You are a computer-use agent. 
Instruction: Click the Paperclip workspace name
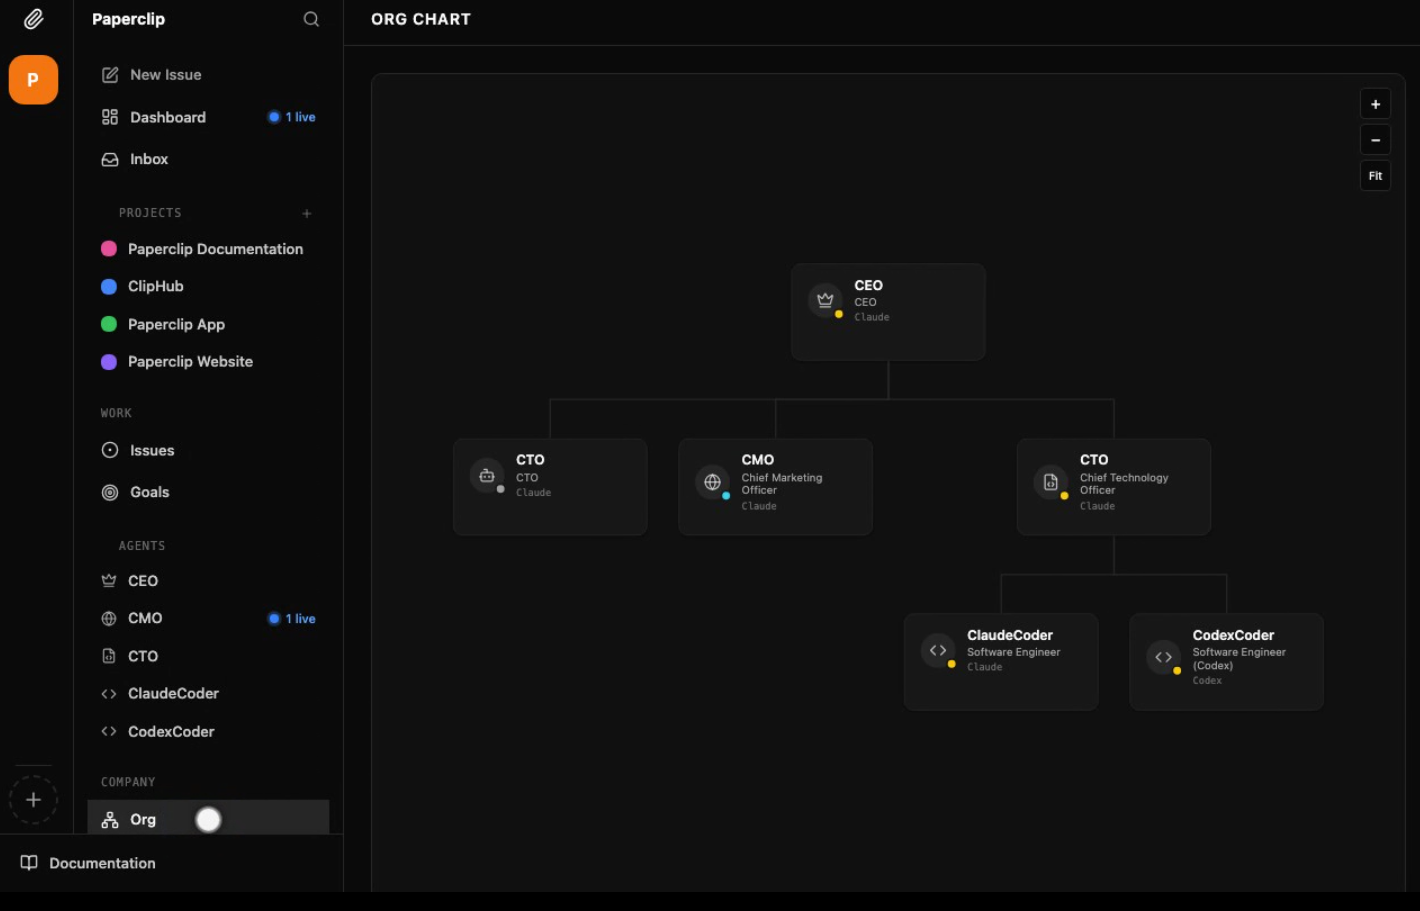pyautogui.click(x=128, y=19)
